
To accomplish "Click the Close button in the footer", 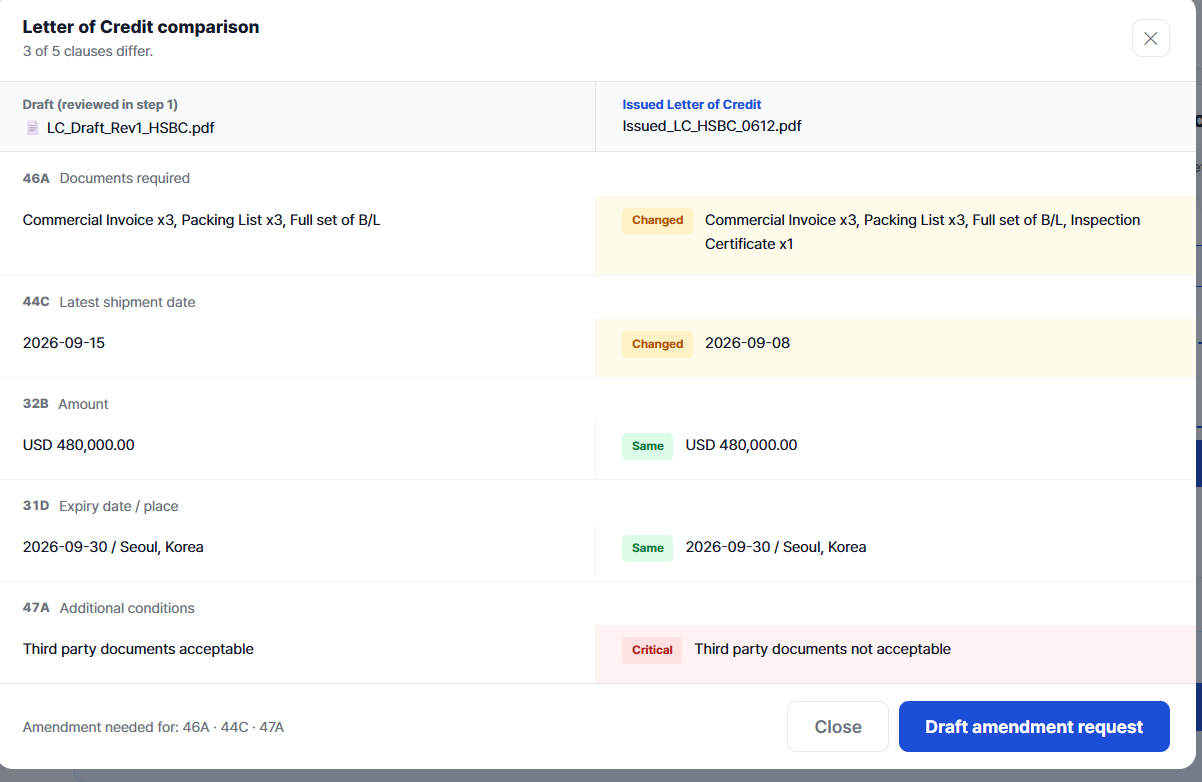I will click(x=838, y=726).
